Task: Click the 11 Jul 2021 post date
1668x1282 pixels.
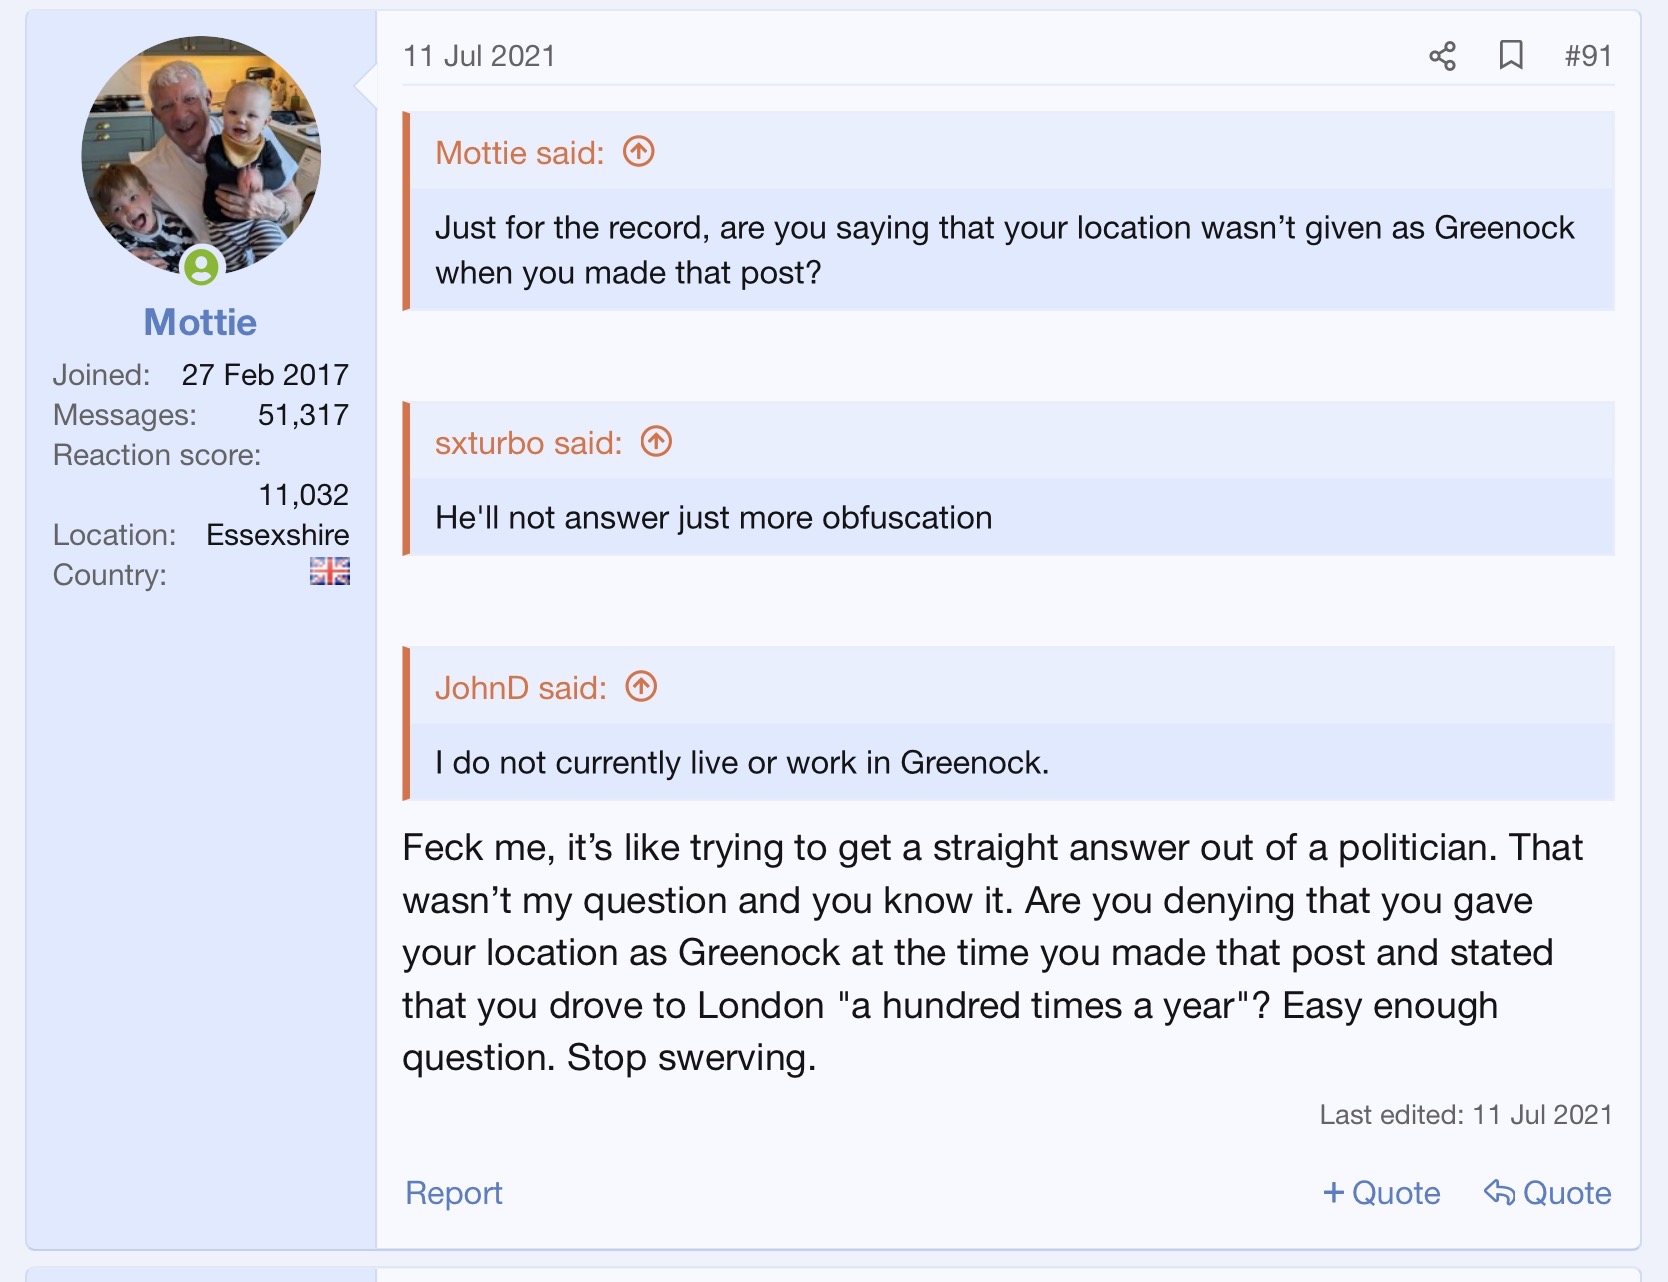Action: tap(479, 56)
